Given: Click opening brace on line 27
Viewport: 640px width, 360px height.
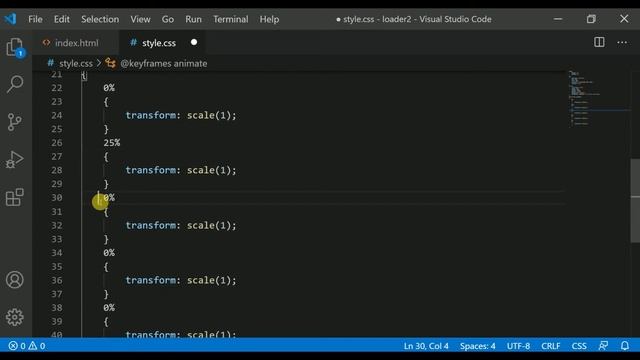Looking at the screenshot, I should pyautogui.click(x=106, y=157).
